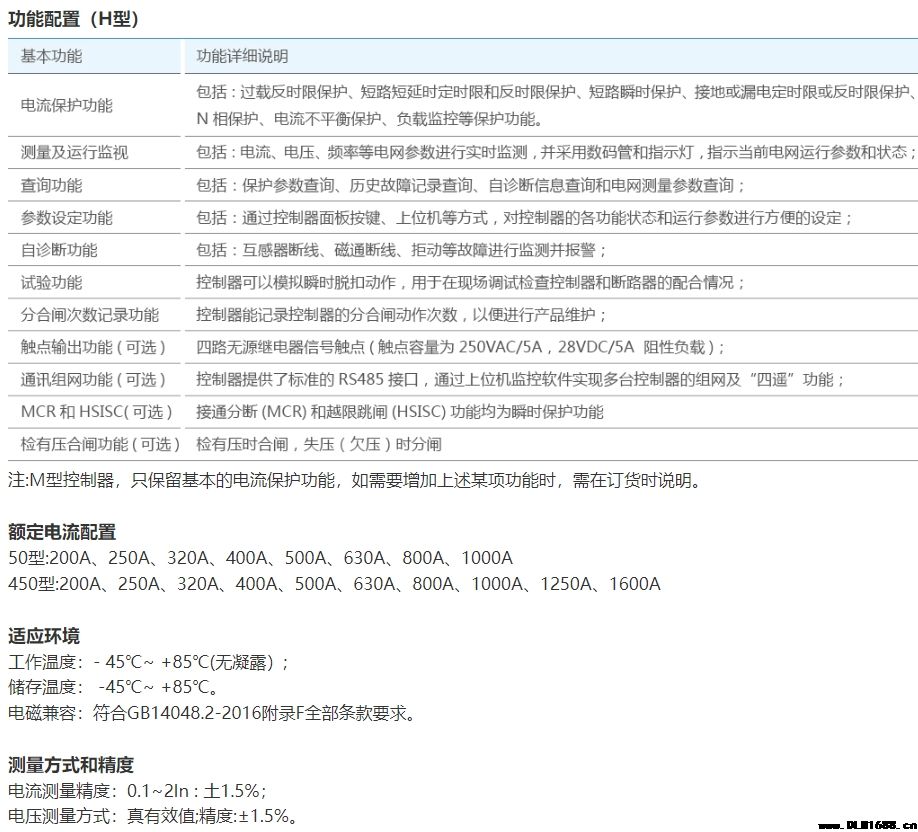918x832 pixels.
Task: Click the description '包括：互感器断线、磁通断线'
Action: pos(401,250)
